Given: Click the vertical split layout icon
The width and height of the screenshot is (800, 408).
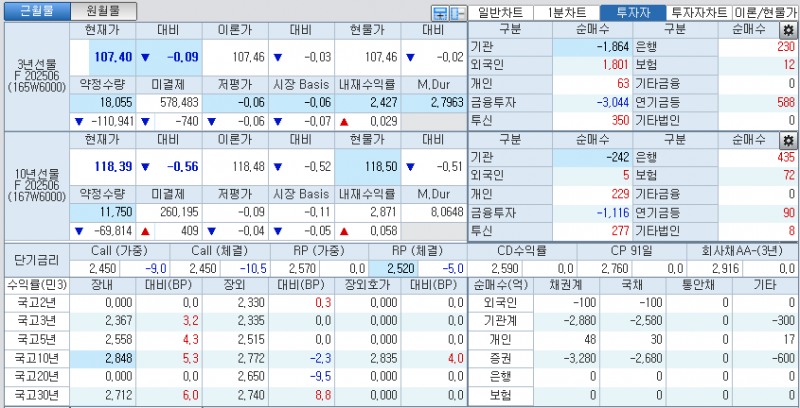Looking at the screenshot, I should coord(457,14).
